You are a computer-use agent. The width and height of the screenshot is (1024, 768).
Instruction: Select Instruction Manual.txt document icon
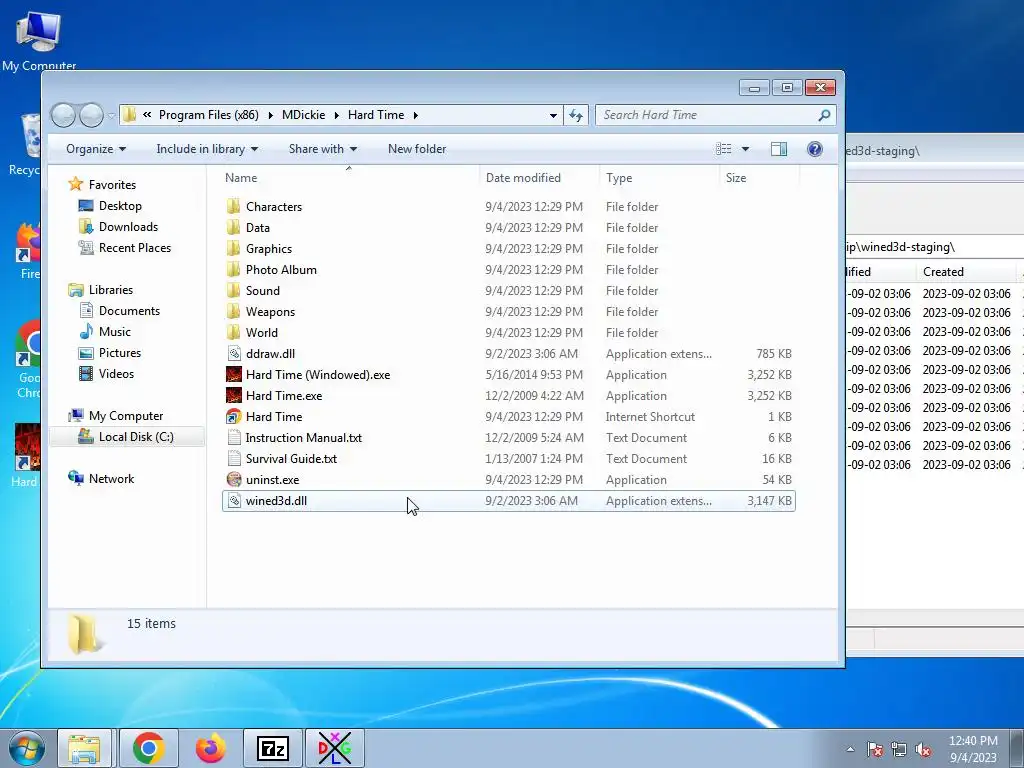(x=234, y=438)
